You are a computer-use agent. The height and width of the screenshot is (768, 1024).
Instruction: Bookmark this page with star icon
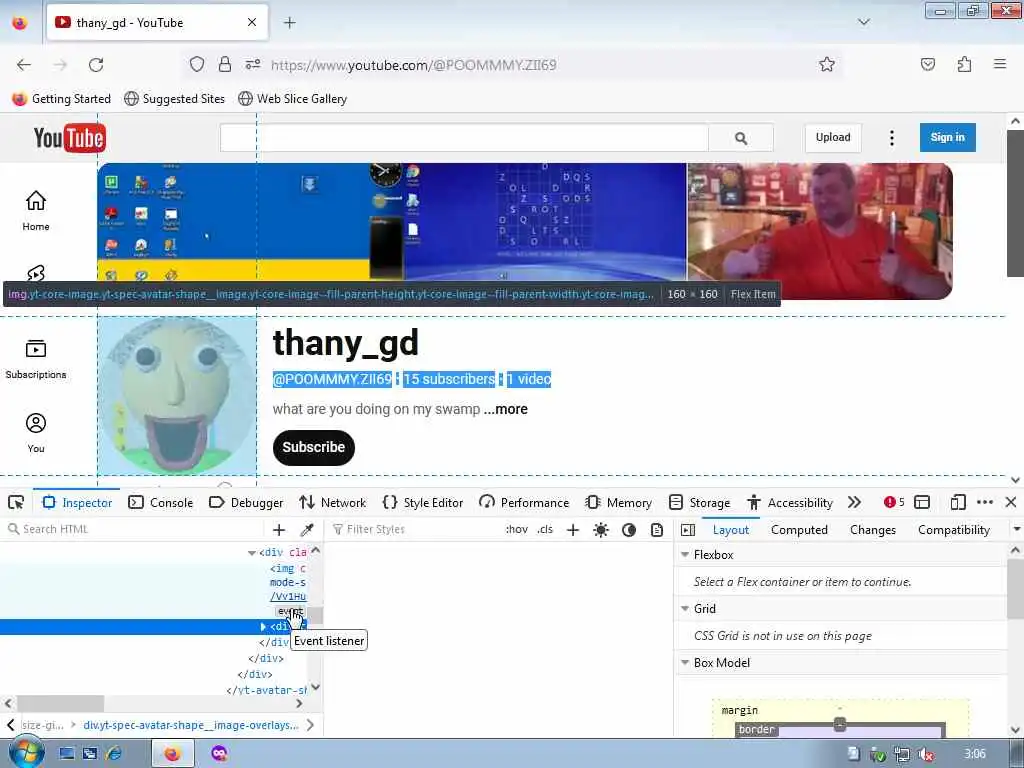827,65
